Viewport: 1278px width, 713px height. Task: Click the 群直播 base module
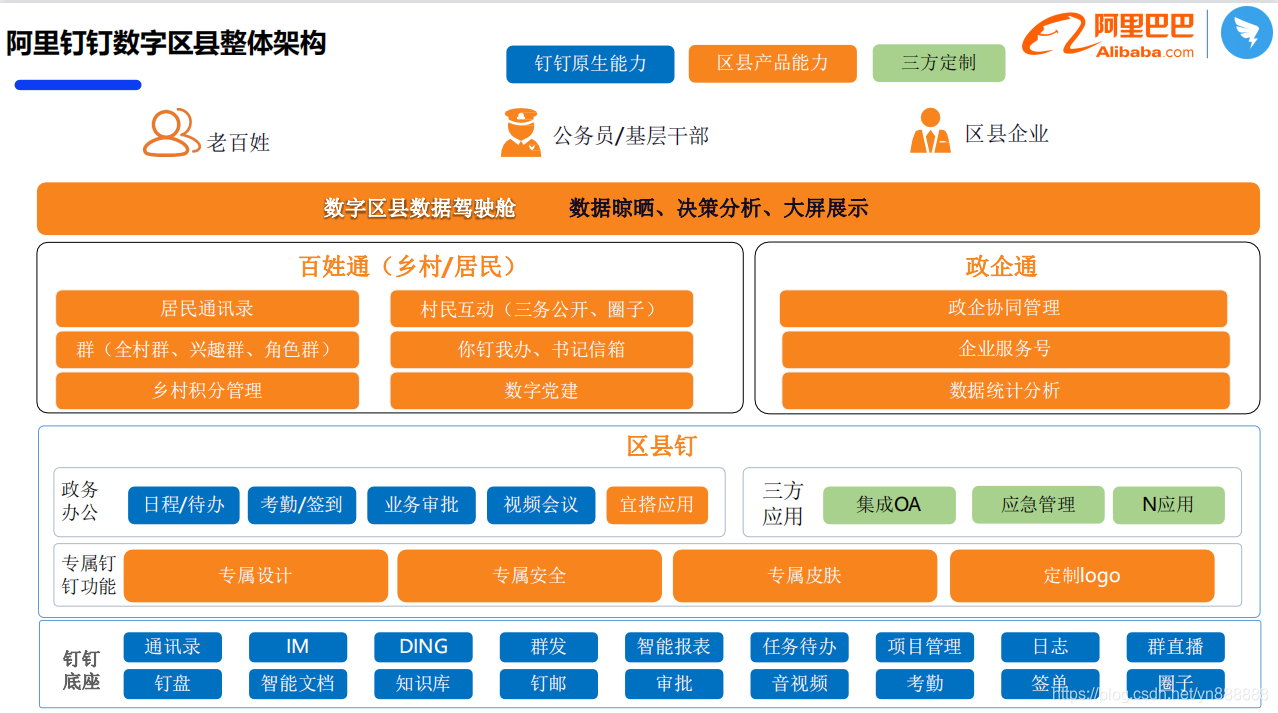point(1175,647)
